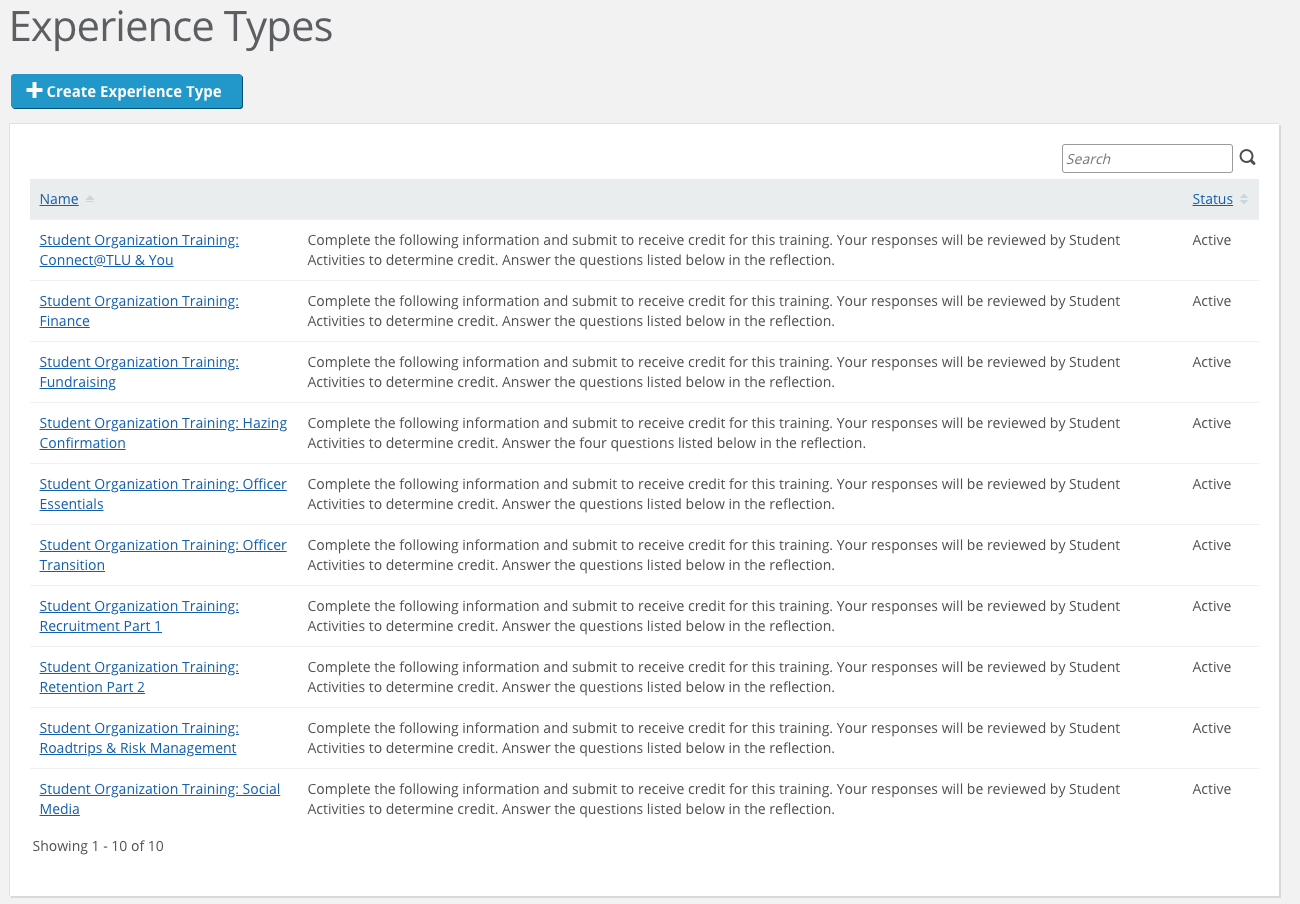Click the Active status in the Social Media row
Screen dimensions: 1300x904
1211,789
